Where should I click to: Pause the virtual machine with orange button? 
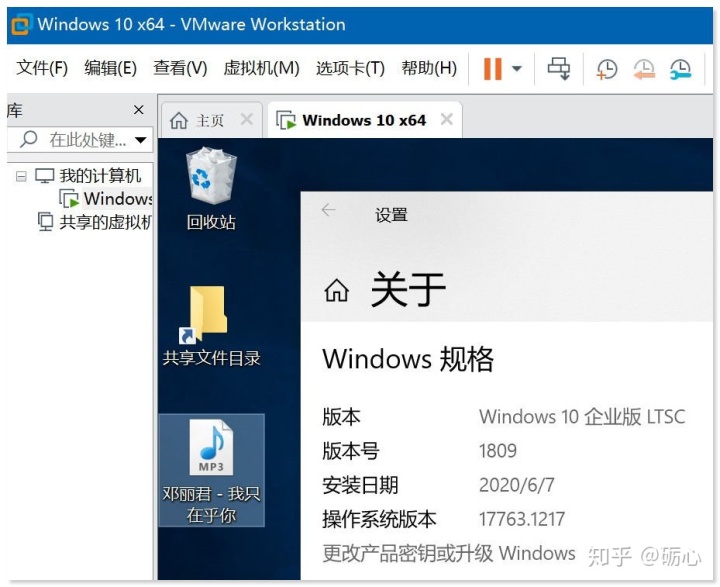[x=493, y=69]
